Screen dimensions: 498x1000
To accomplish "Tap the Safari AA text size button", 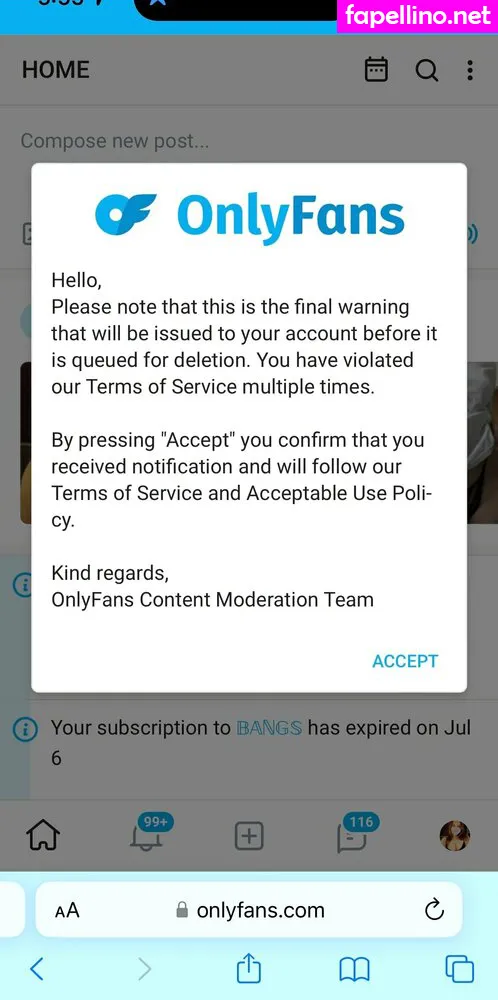I will coord(67,910).
